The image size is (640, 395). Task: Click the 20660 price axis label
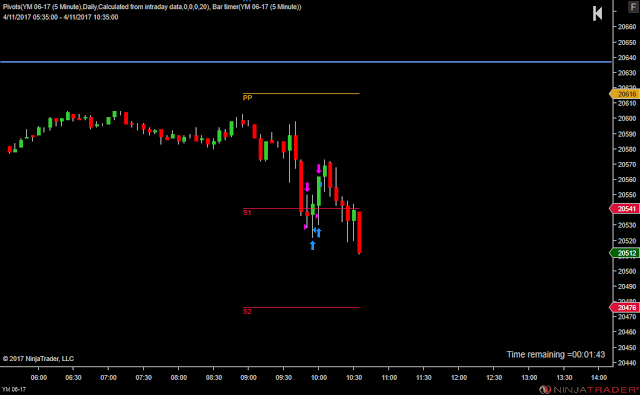coord(627,27)
